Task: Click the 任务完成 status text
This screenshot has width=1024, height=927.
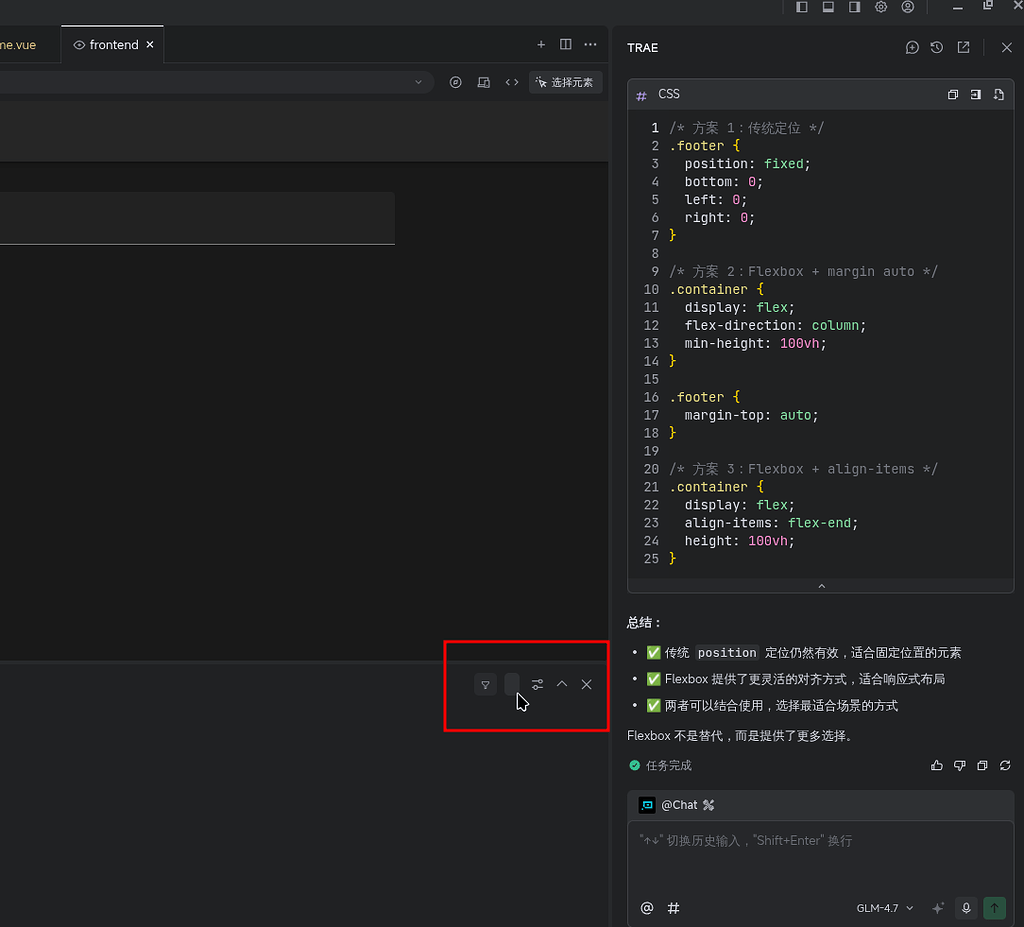Action: 668,766
